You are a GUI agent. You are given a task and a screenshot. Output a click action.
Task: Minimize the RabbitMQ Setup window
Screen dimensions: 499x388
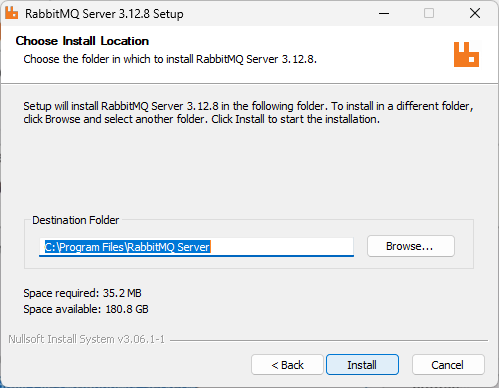point(384,14)
